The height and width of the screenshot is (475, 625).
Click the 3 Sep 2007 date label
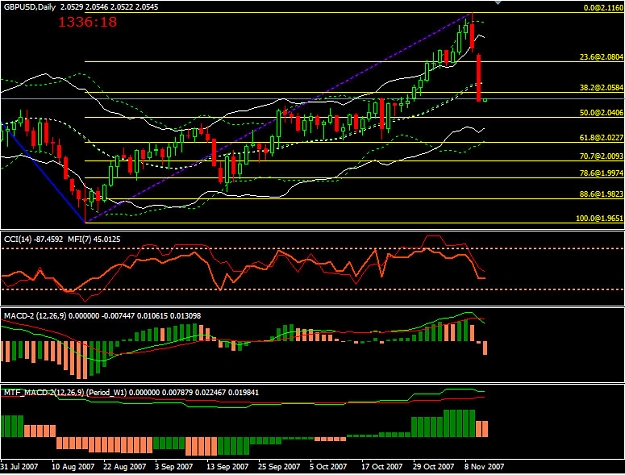pyautogui.click(x=174, y=466)
